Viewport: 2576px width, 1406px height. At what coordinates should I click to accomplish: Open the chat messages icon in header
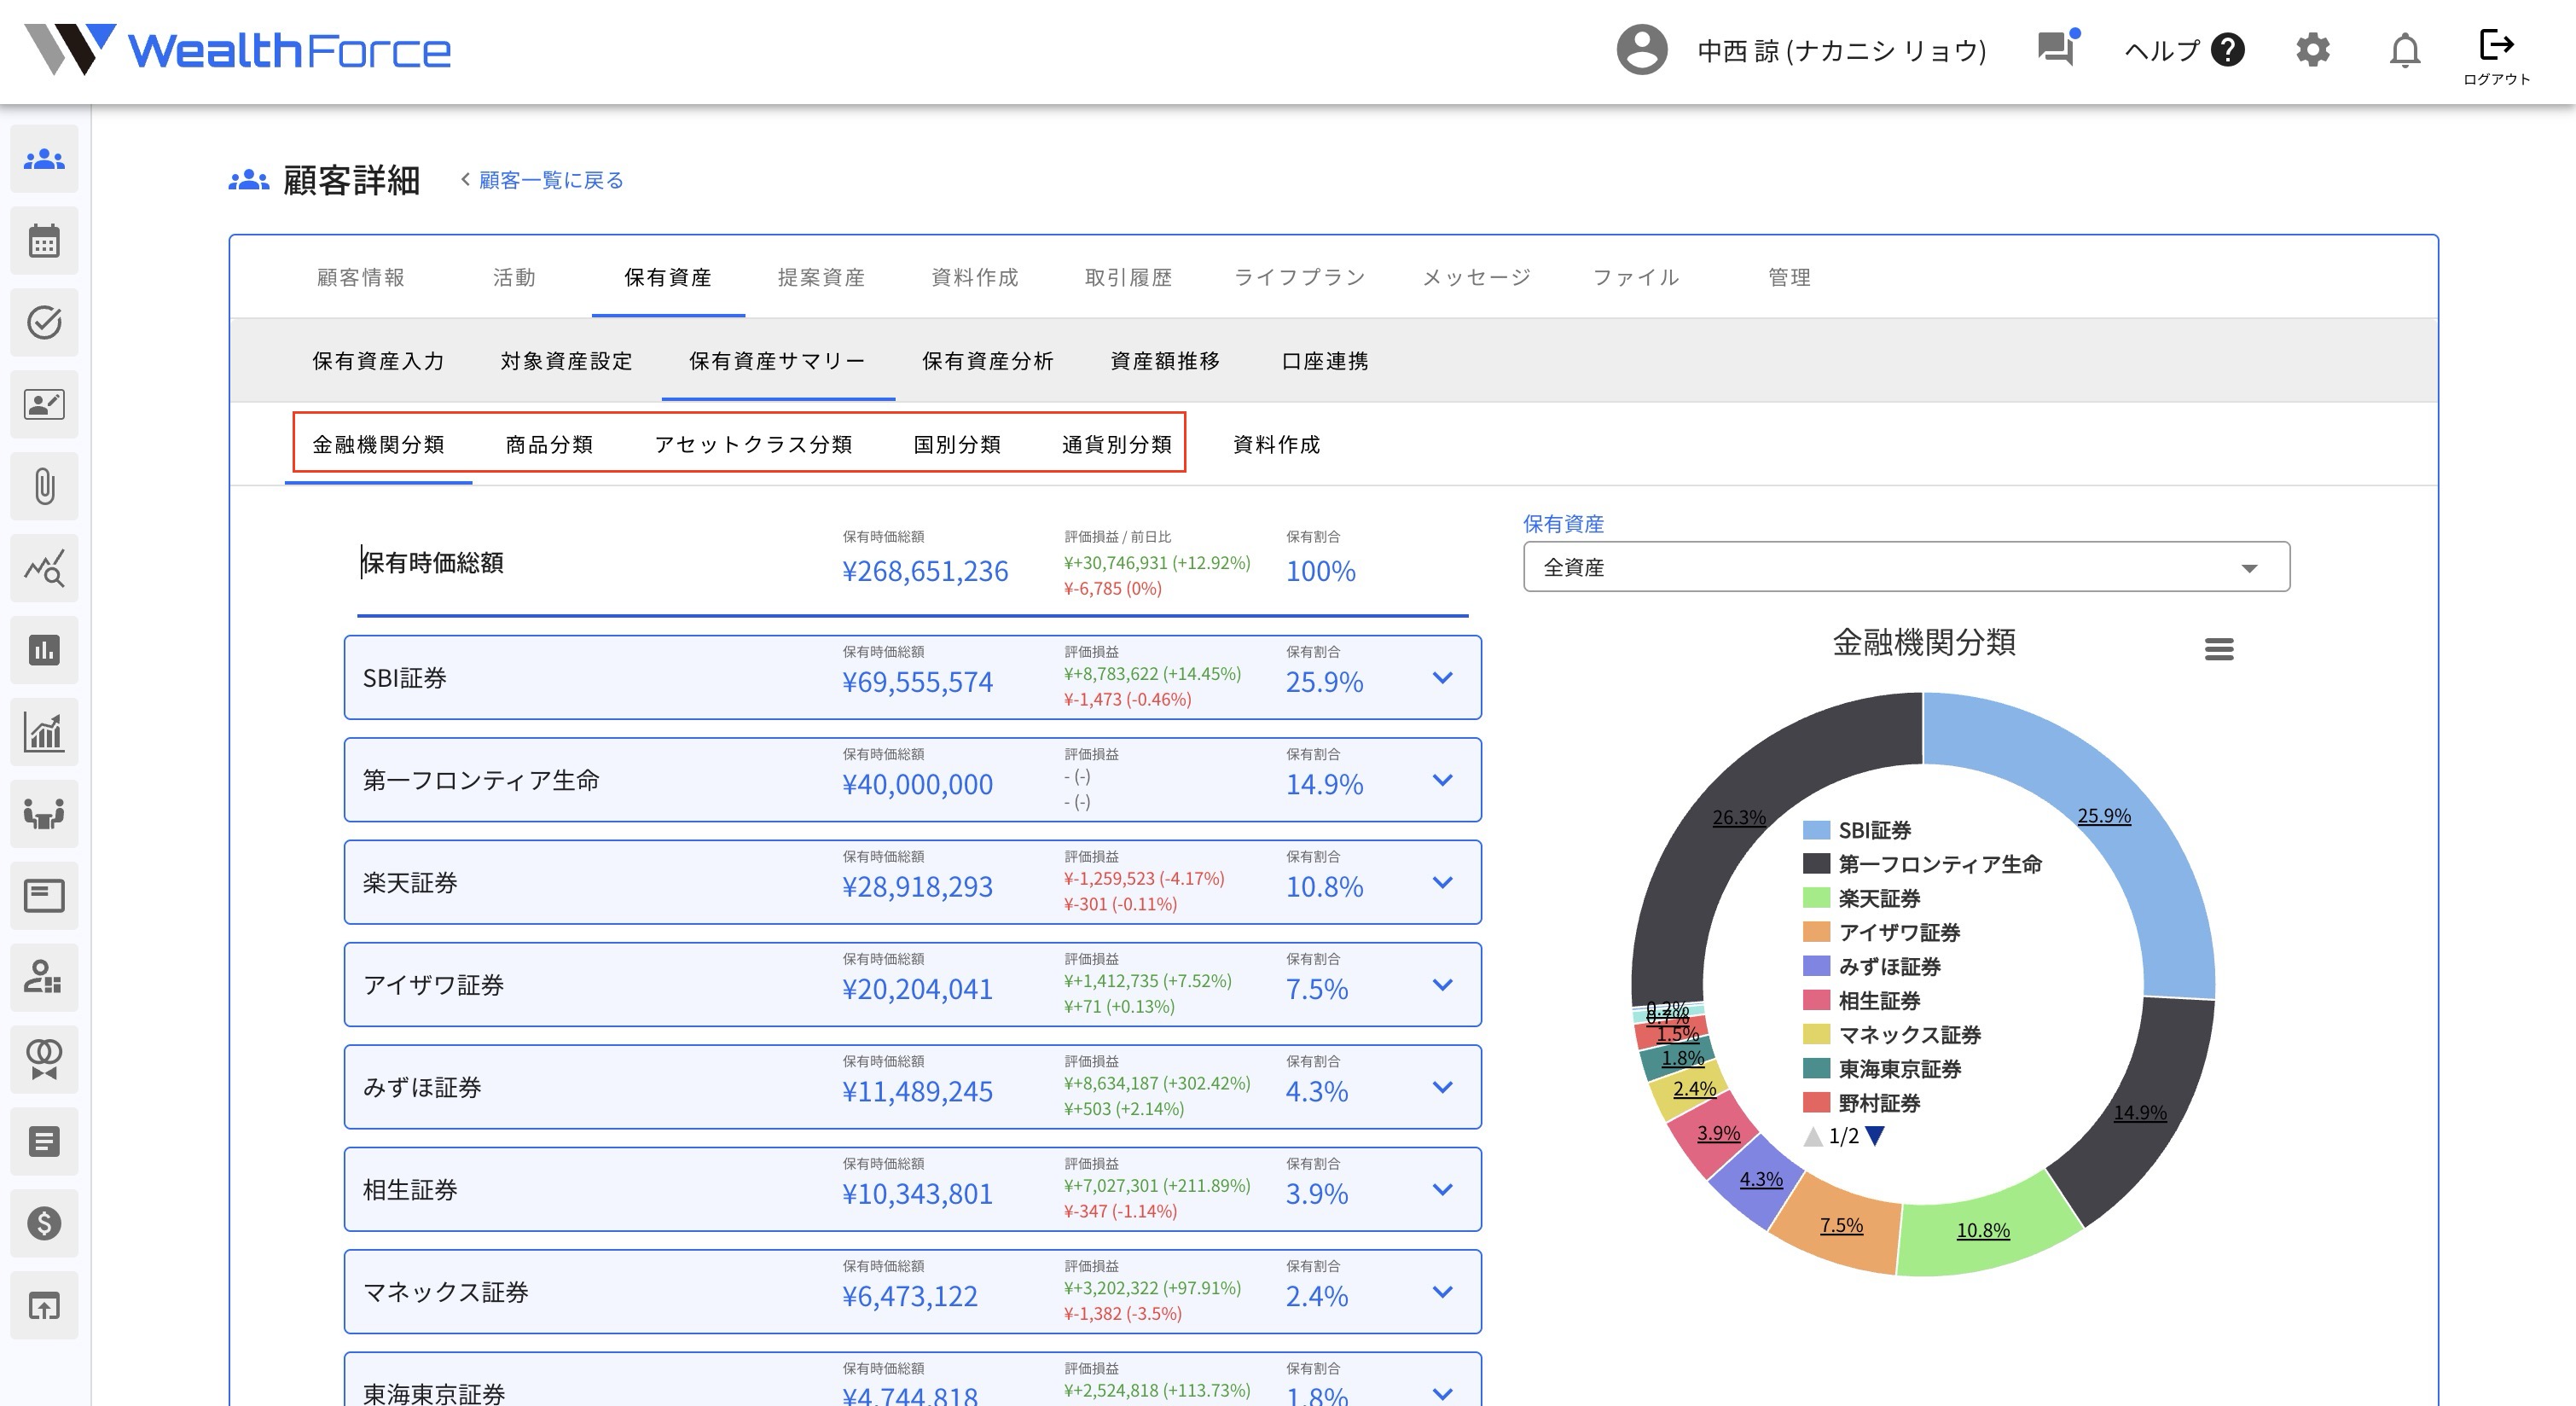pos(2057,47)
